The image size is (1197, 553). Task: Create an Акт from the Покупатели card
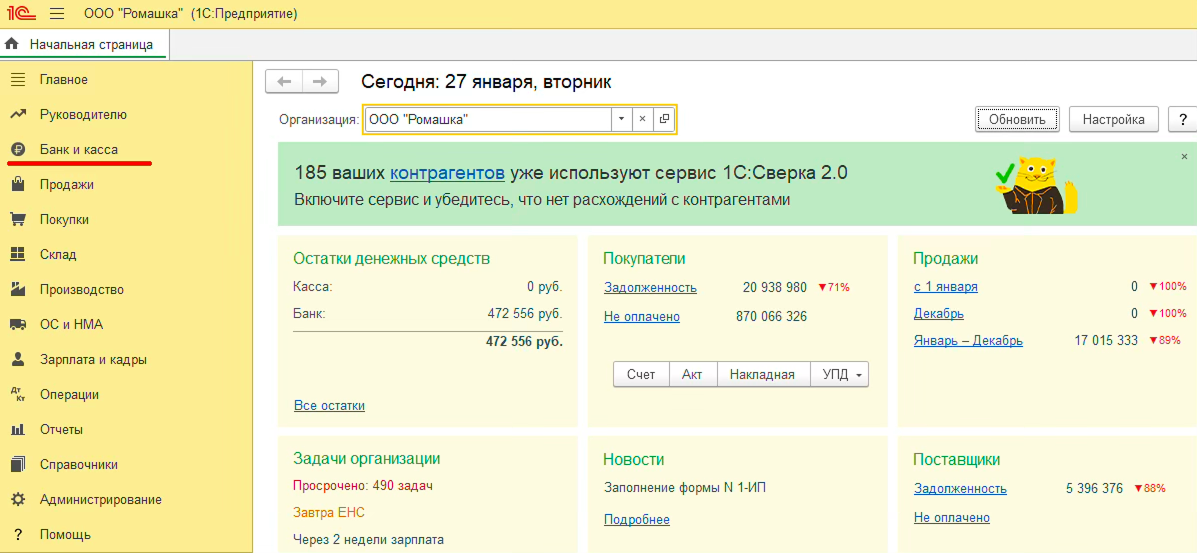[x=692, y=375]
